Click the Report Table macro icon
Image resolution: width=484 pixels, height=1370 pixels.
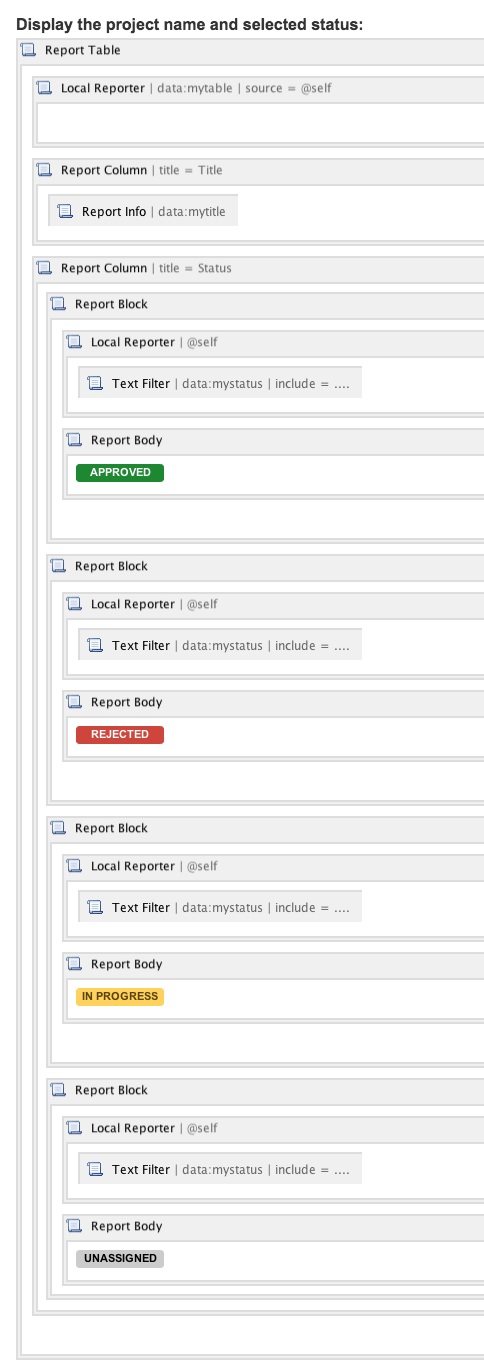coord(29,50)
